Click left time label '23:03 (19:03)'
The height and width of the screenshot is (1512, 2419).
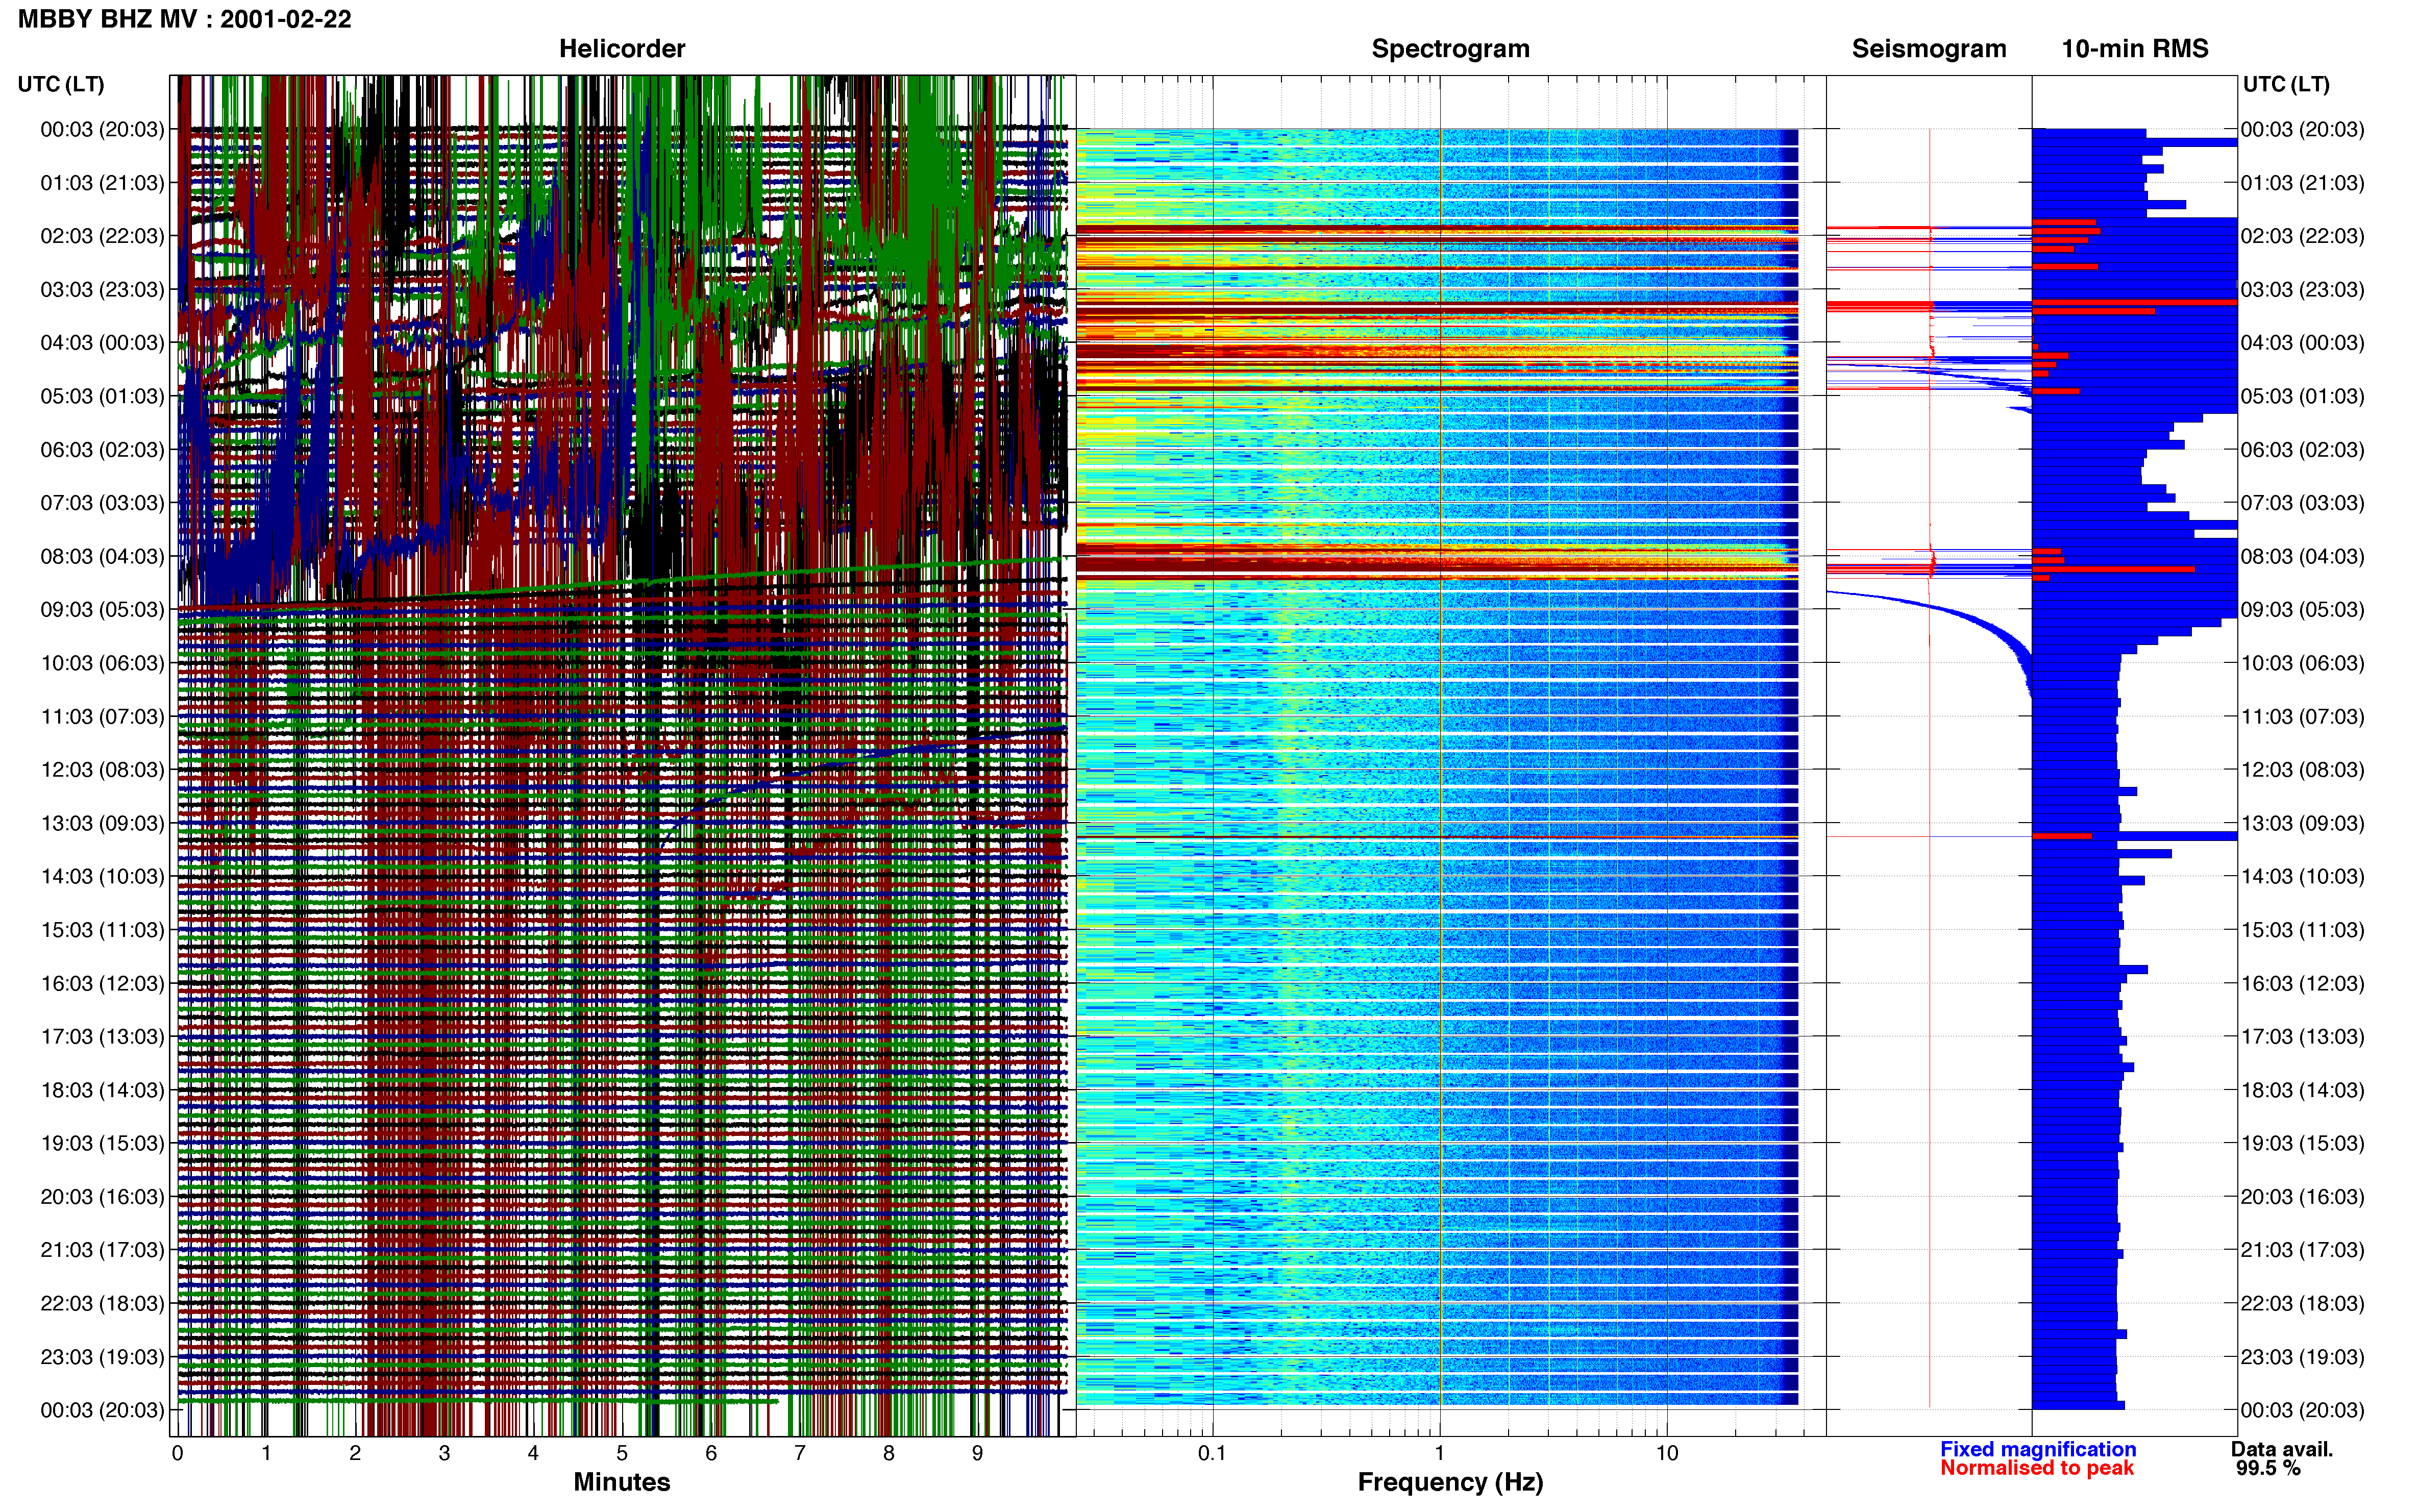pyautogui.click(x=102, y=1357)
